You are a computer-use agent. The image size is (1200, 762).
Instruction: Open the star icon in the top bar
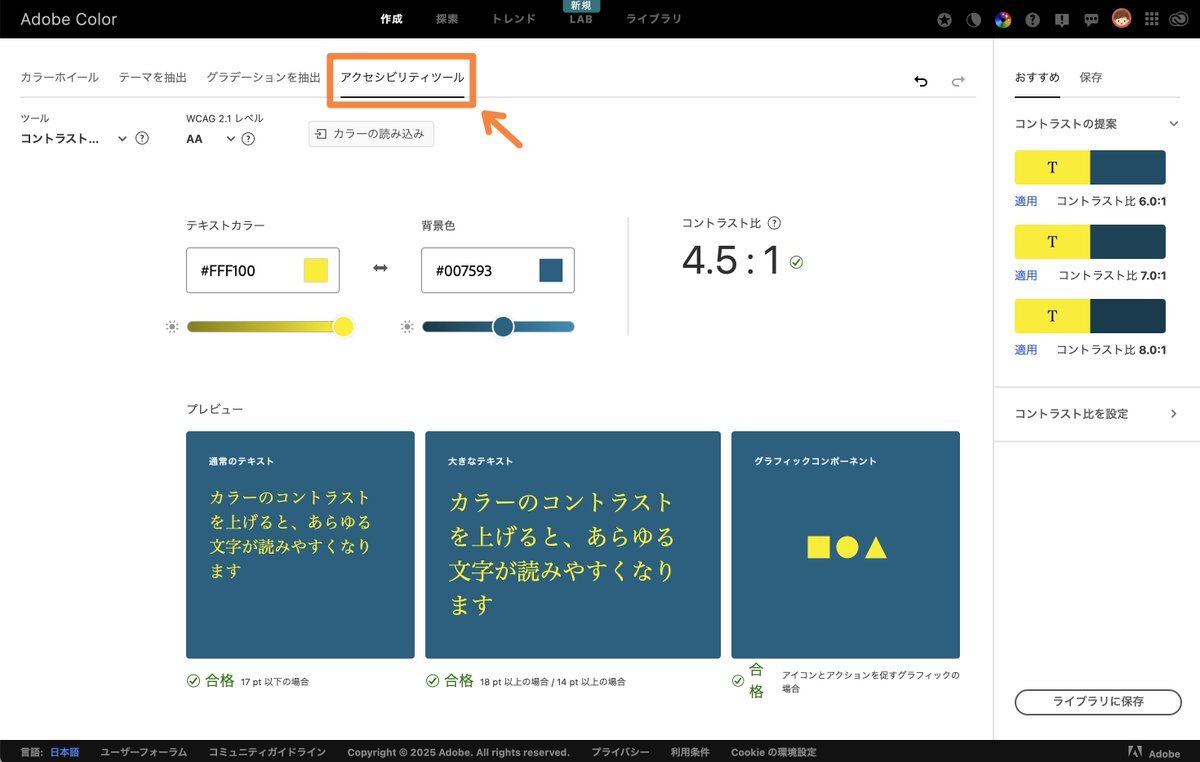click(x=945, y=19)
